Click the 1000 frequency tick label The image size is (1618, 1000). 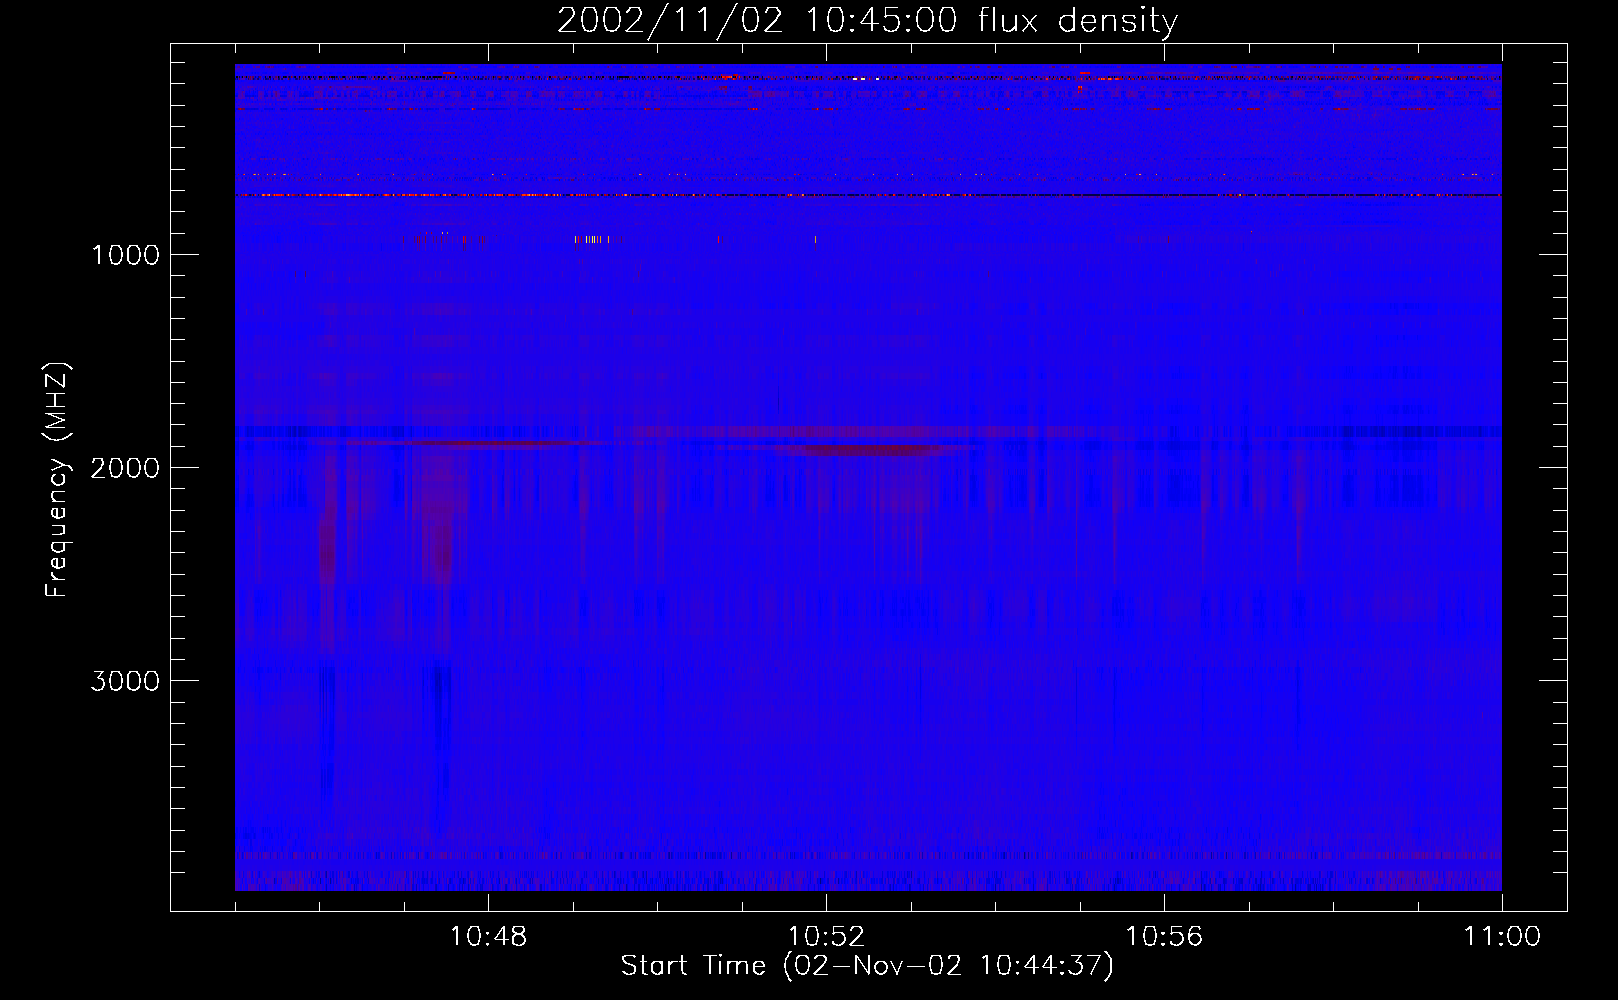tap(125, 254)
